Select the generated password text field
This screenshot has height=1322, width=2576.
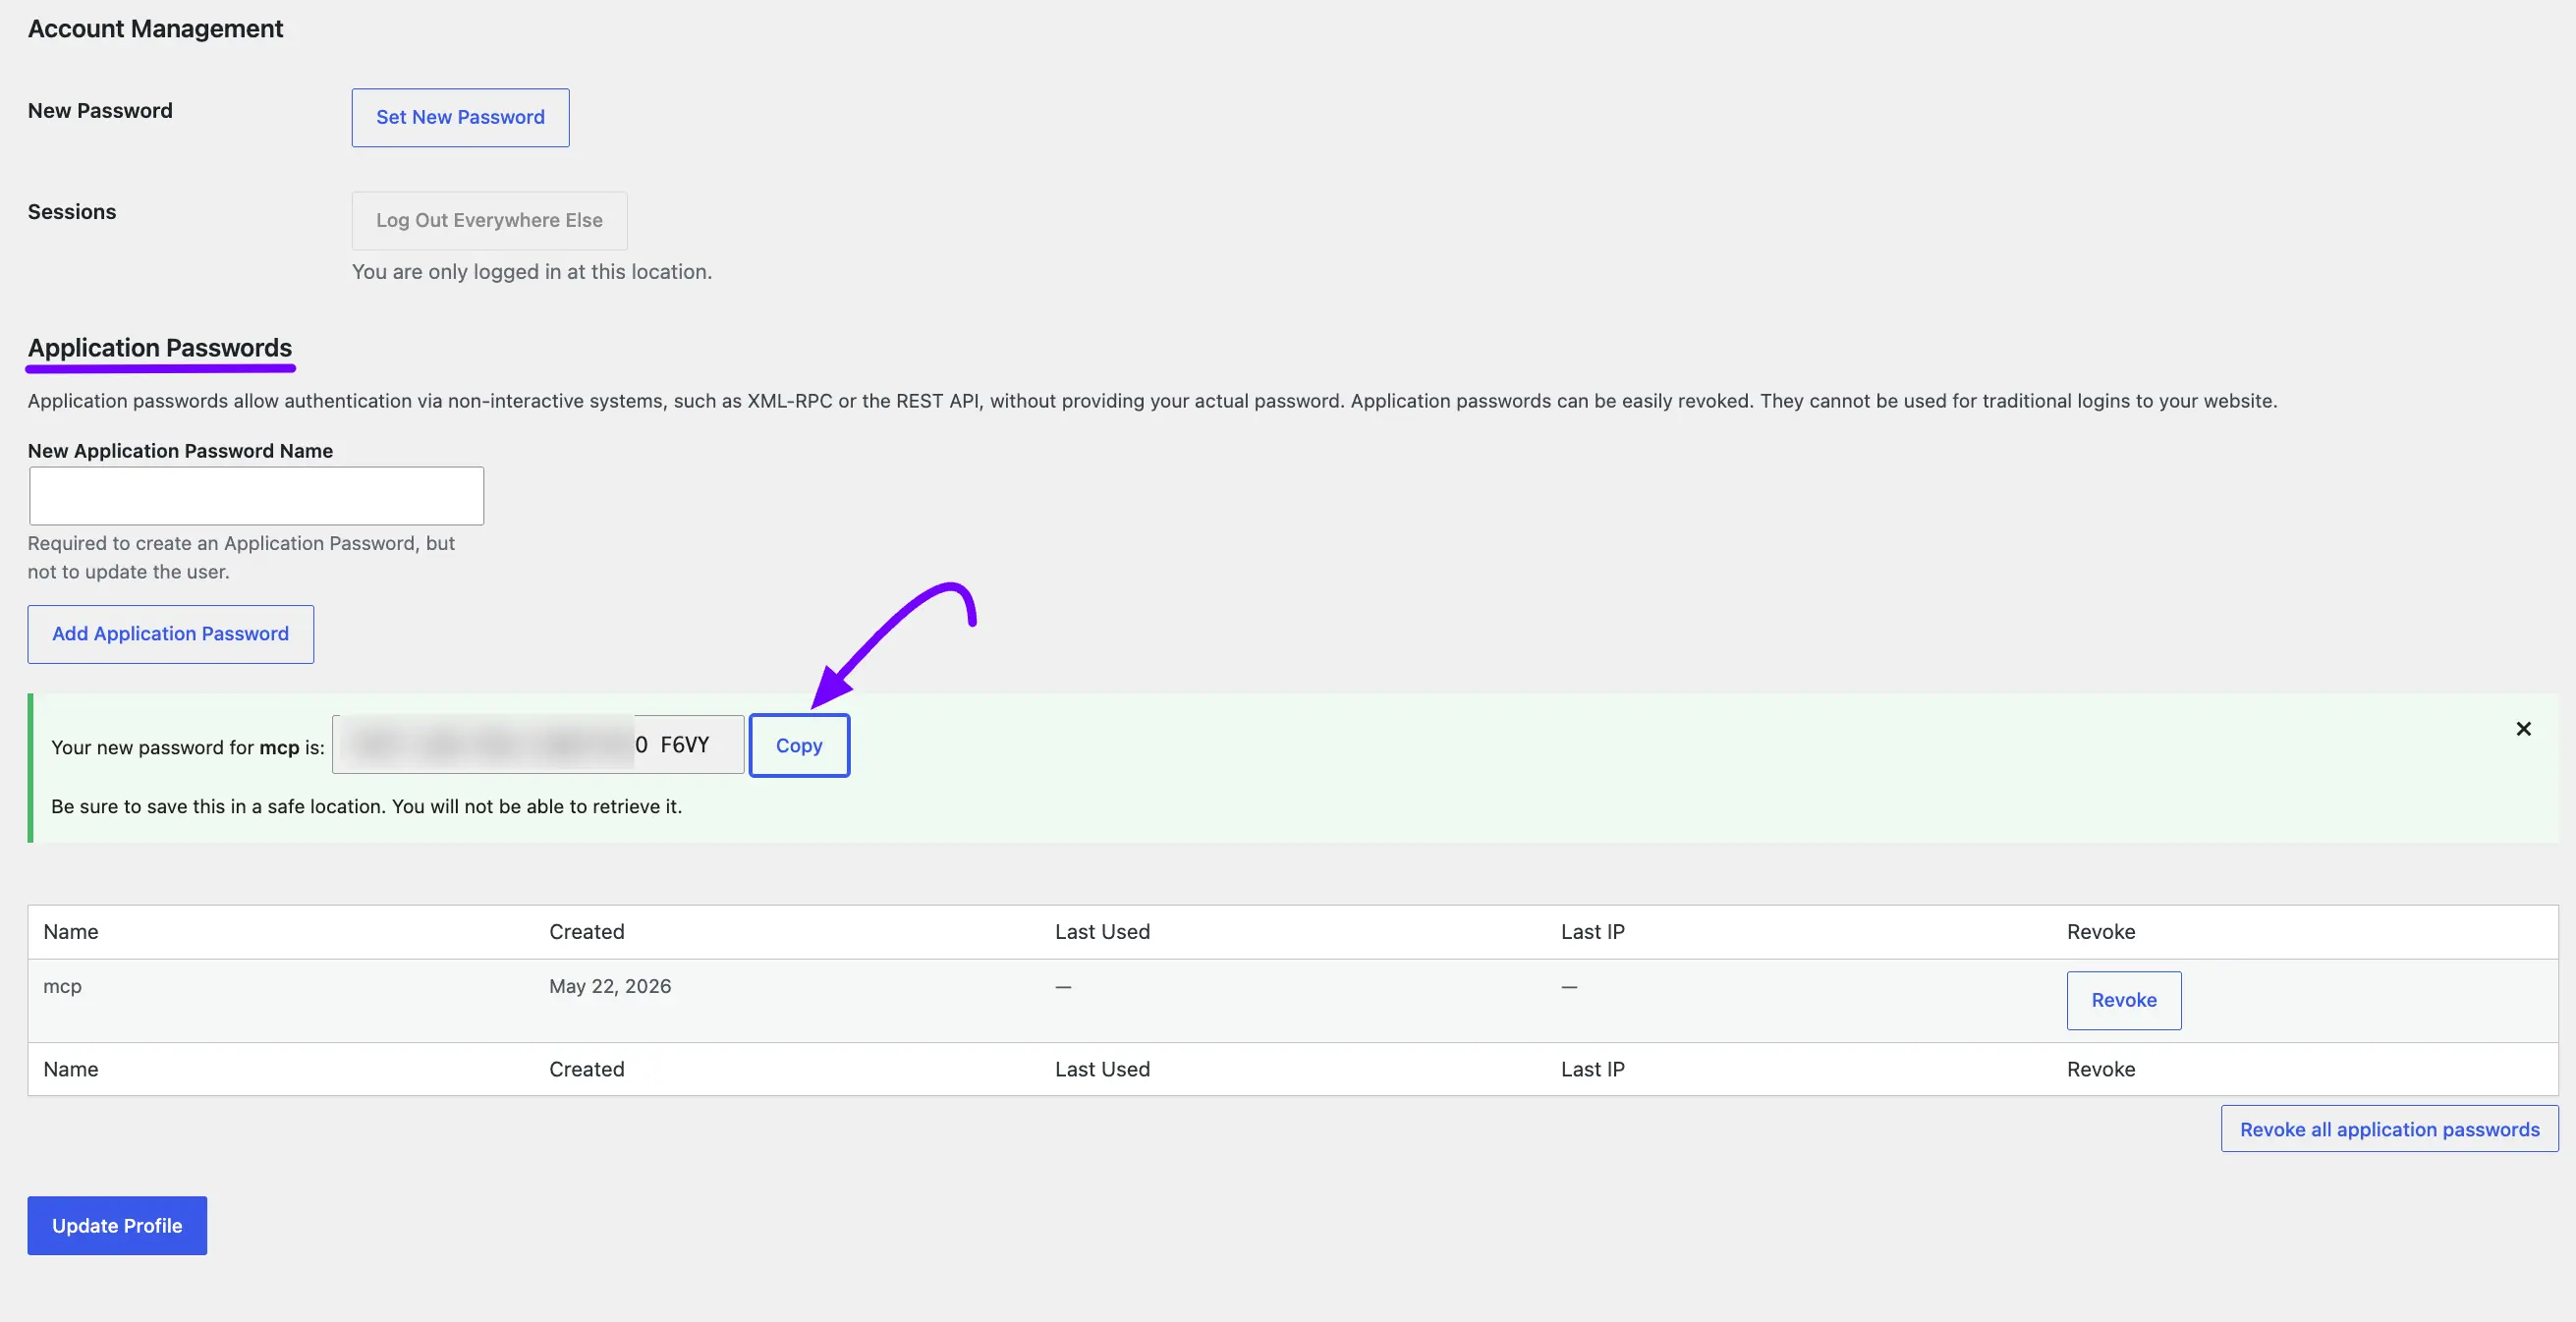(538, 745)
